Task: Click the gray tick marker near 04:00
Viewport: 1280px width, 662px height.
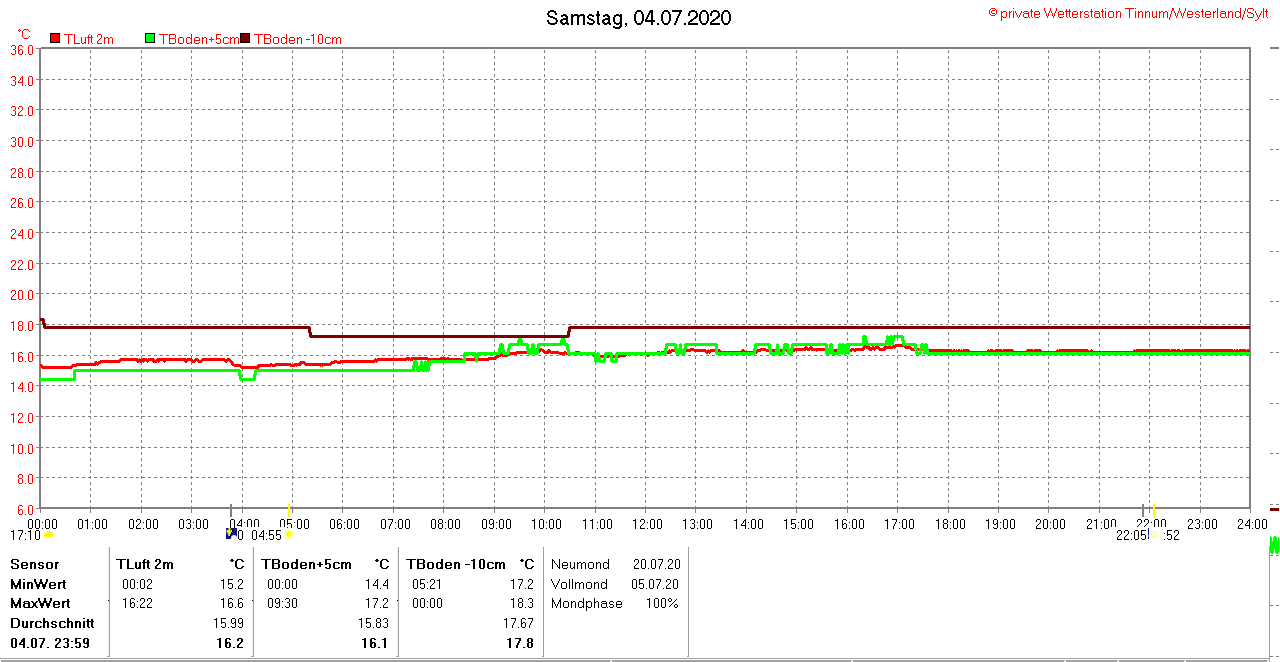Action: 231,510
